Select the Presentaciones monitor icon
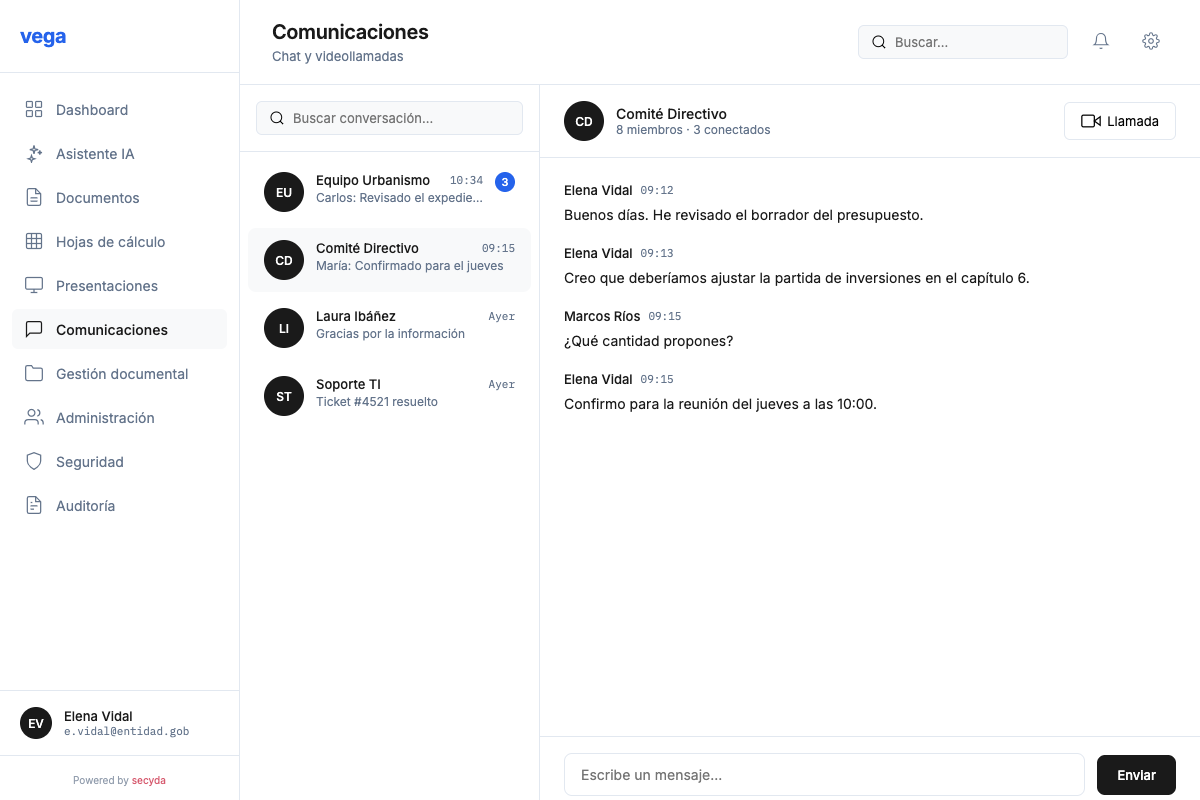This screenshot has height=800, width=1200. [34, 286]
